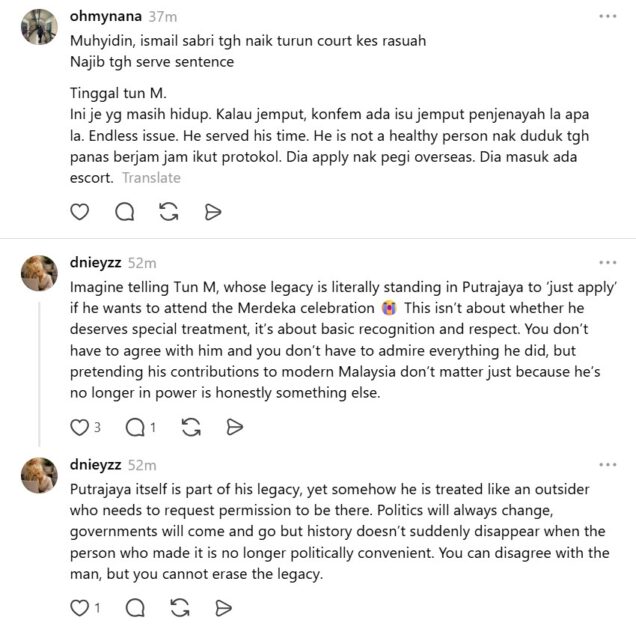
Task: Open dnieyzz username on first post
Action: coord(95,262)
